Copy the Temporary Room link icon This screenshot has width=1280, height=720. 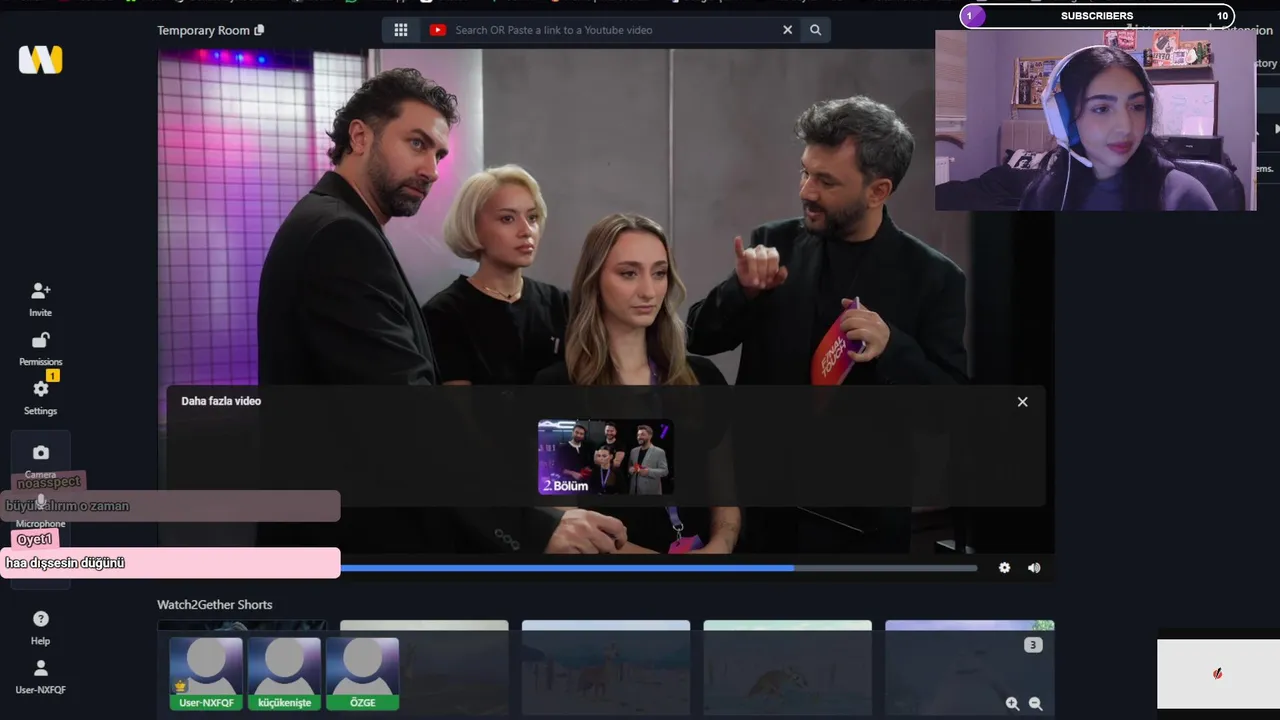click(259, 30)
